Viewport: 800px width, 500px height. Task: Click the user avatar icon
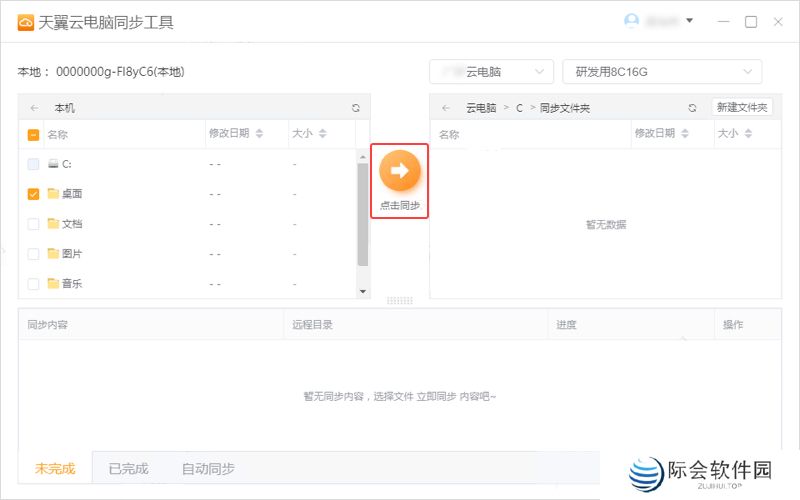tap(632, 21)
